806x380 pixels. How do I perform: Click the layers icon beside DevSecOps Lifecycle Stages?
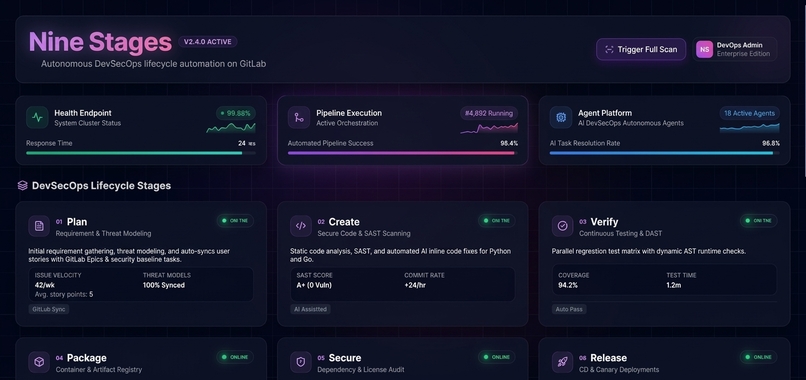(x=23, y=186)
